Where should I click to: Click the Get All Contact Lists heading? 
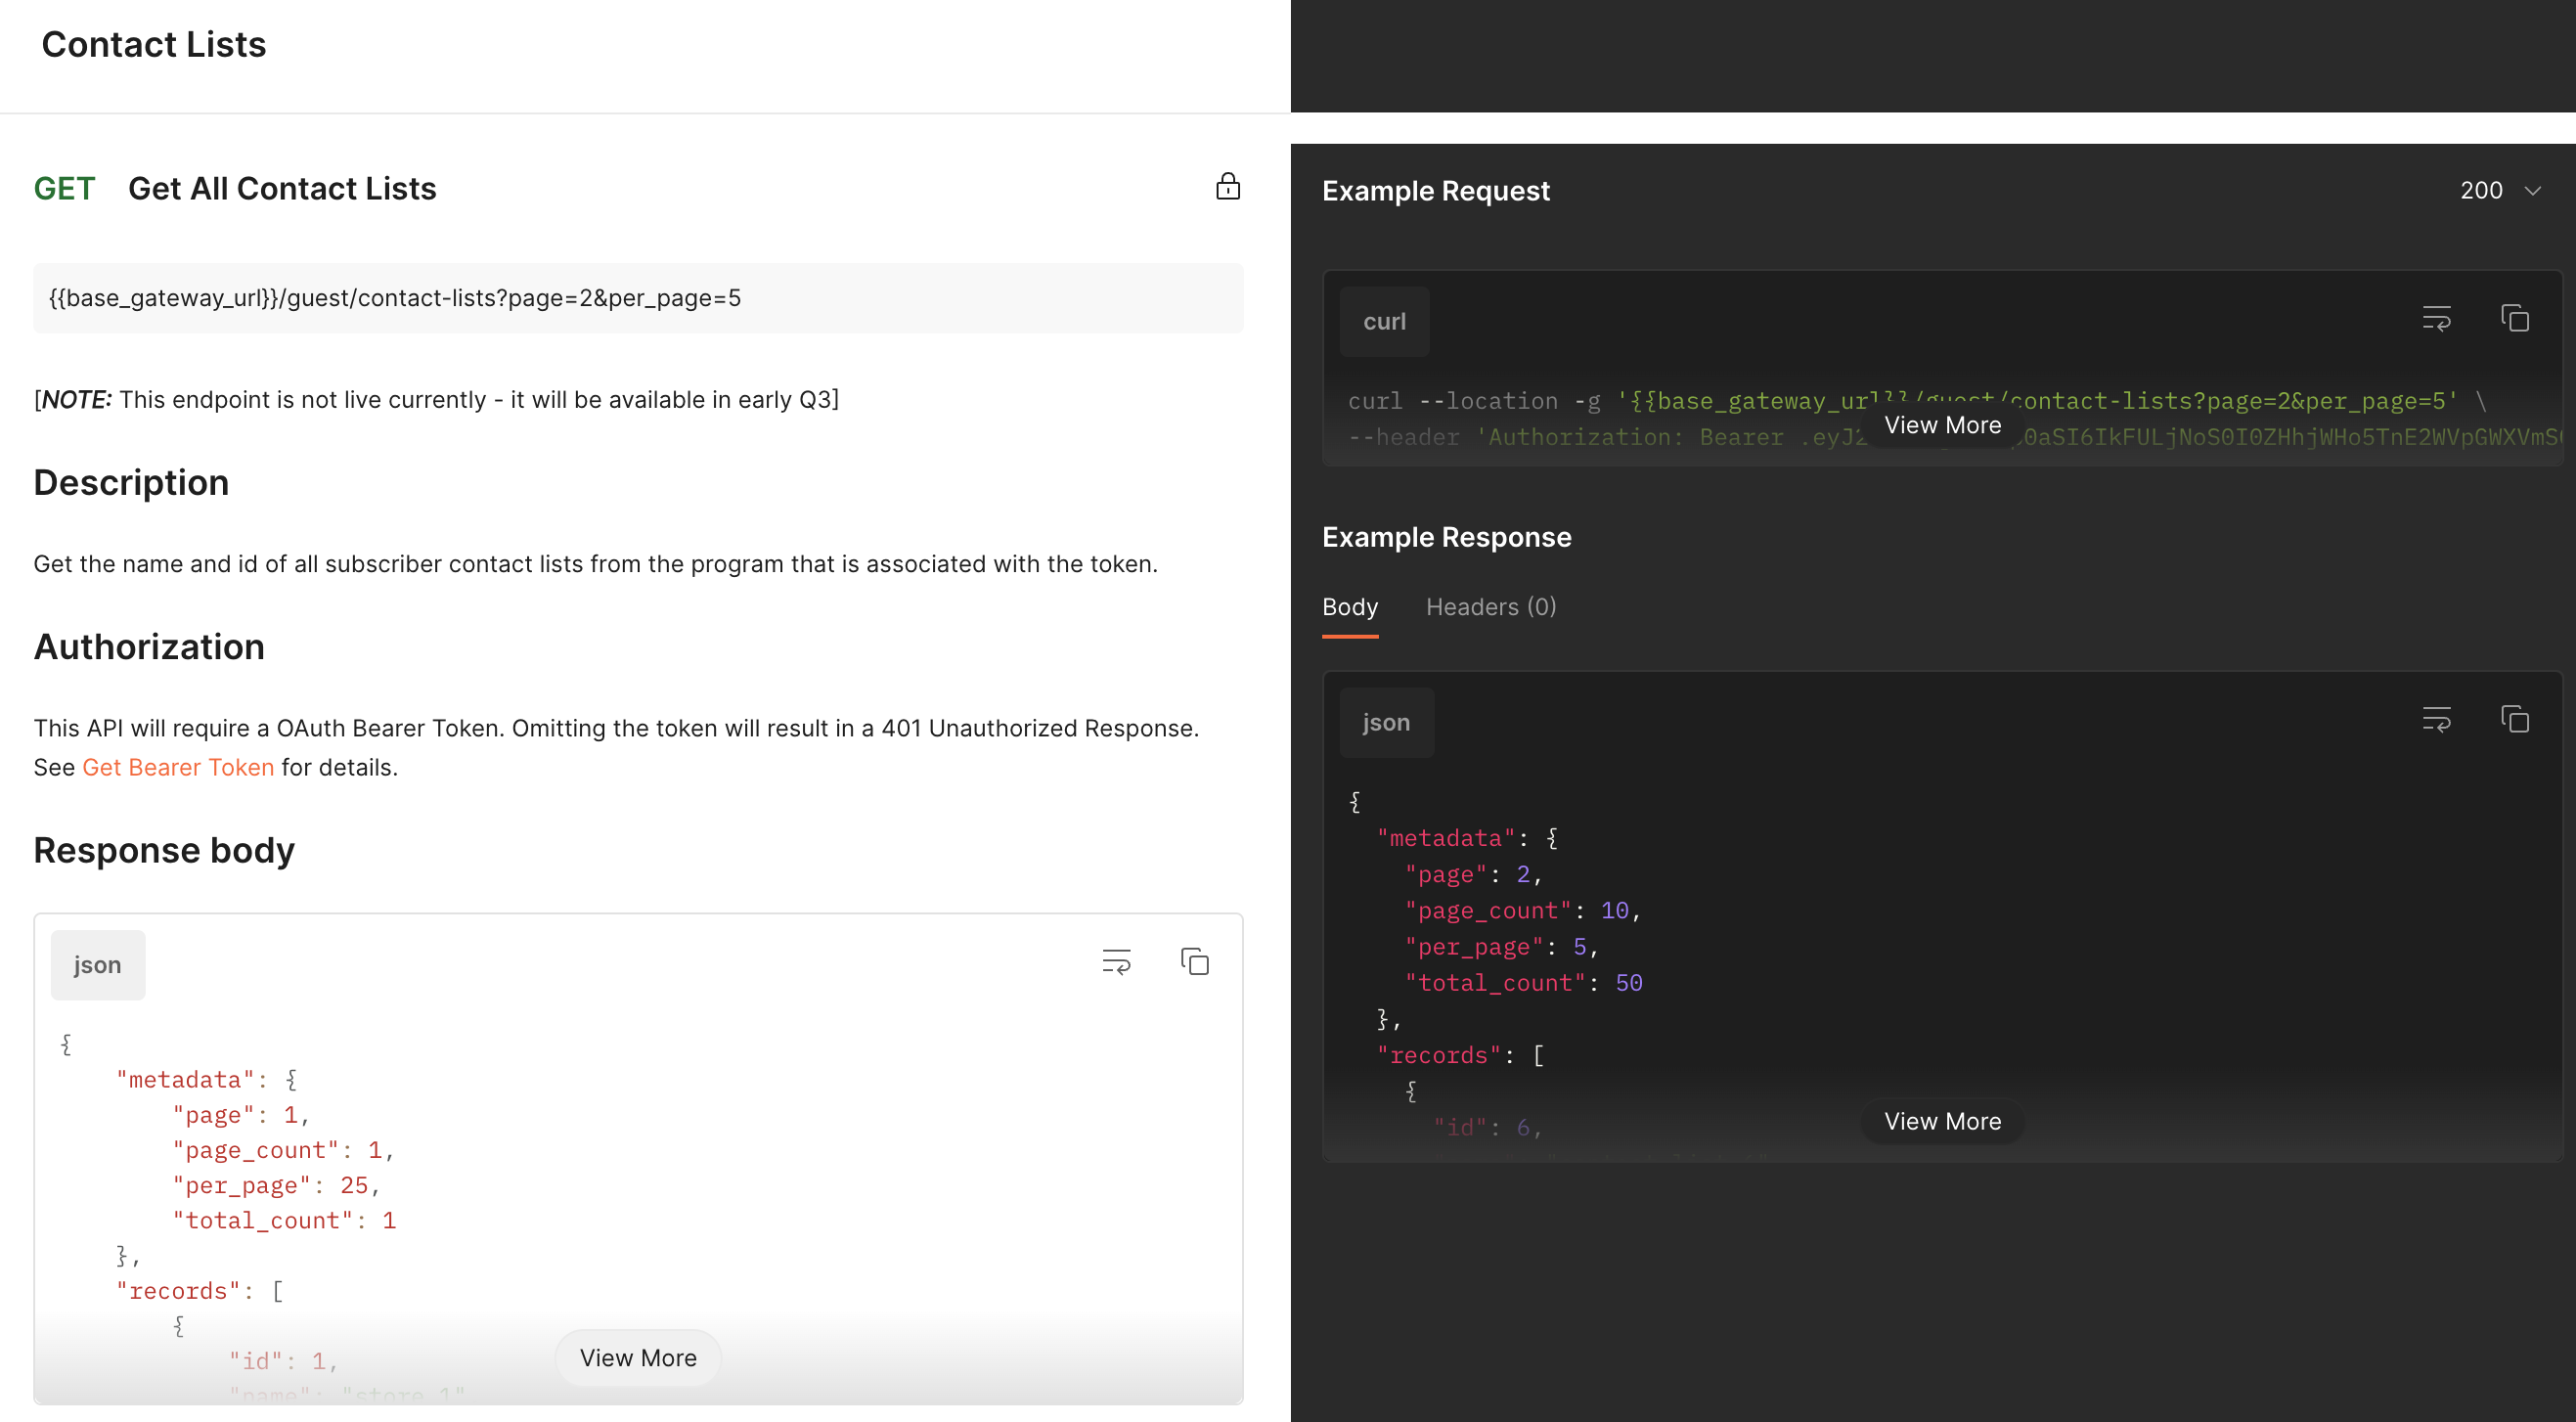click(282, 188)
